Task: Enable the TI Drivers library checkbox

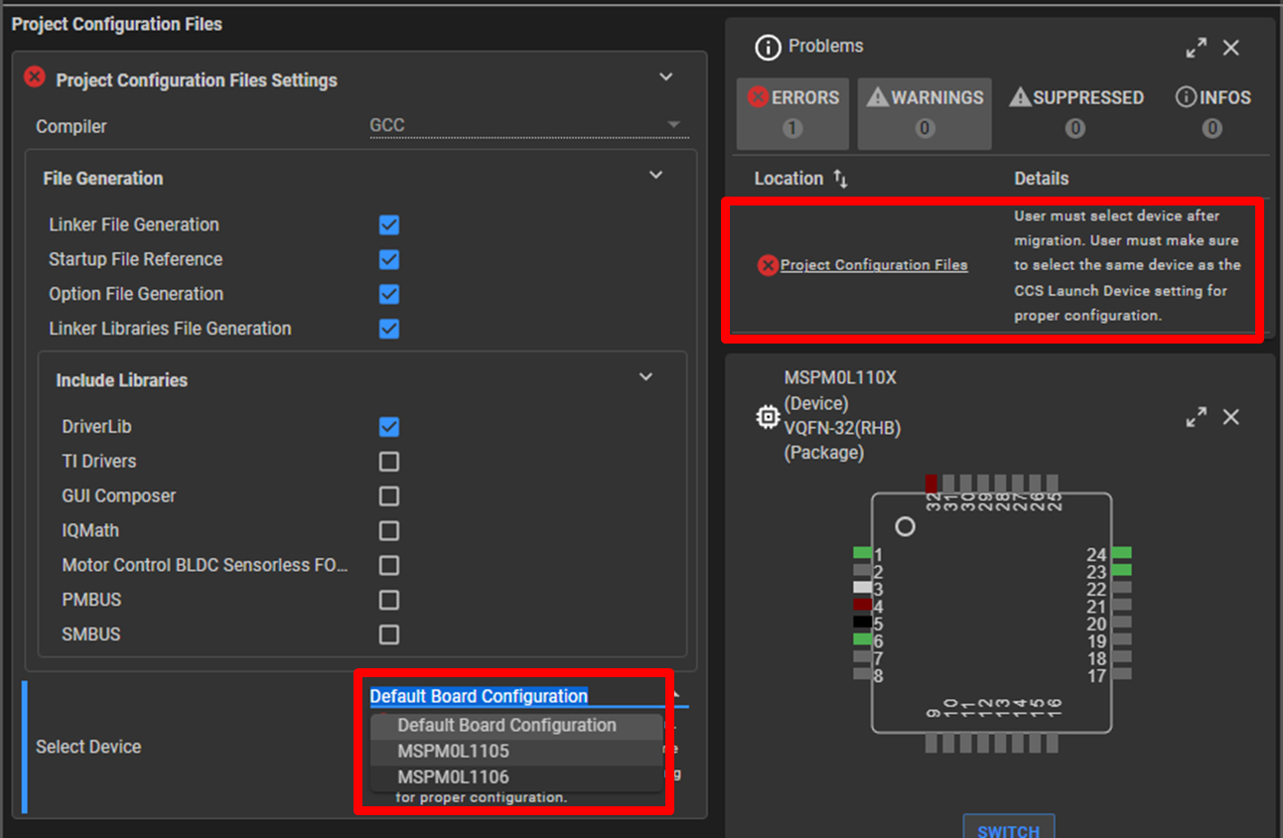Action: click(389, 461)
